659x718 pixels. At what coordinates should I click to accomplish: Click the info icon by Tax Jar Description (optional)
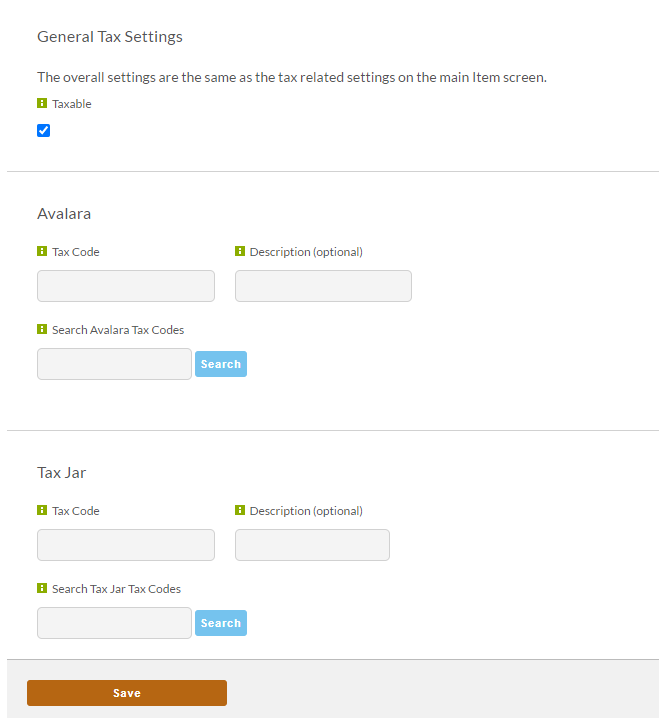click(x=240, y=510)
